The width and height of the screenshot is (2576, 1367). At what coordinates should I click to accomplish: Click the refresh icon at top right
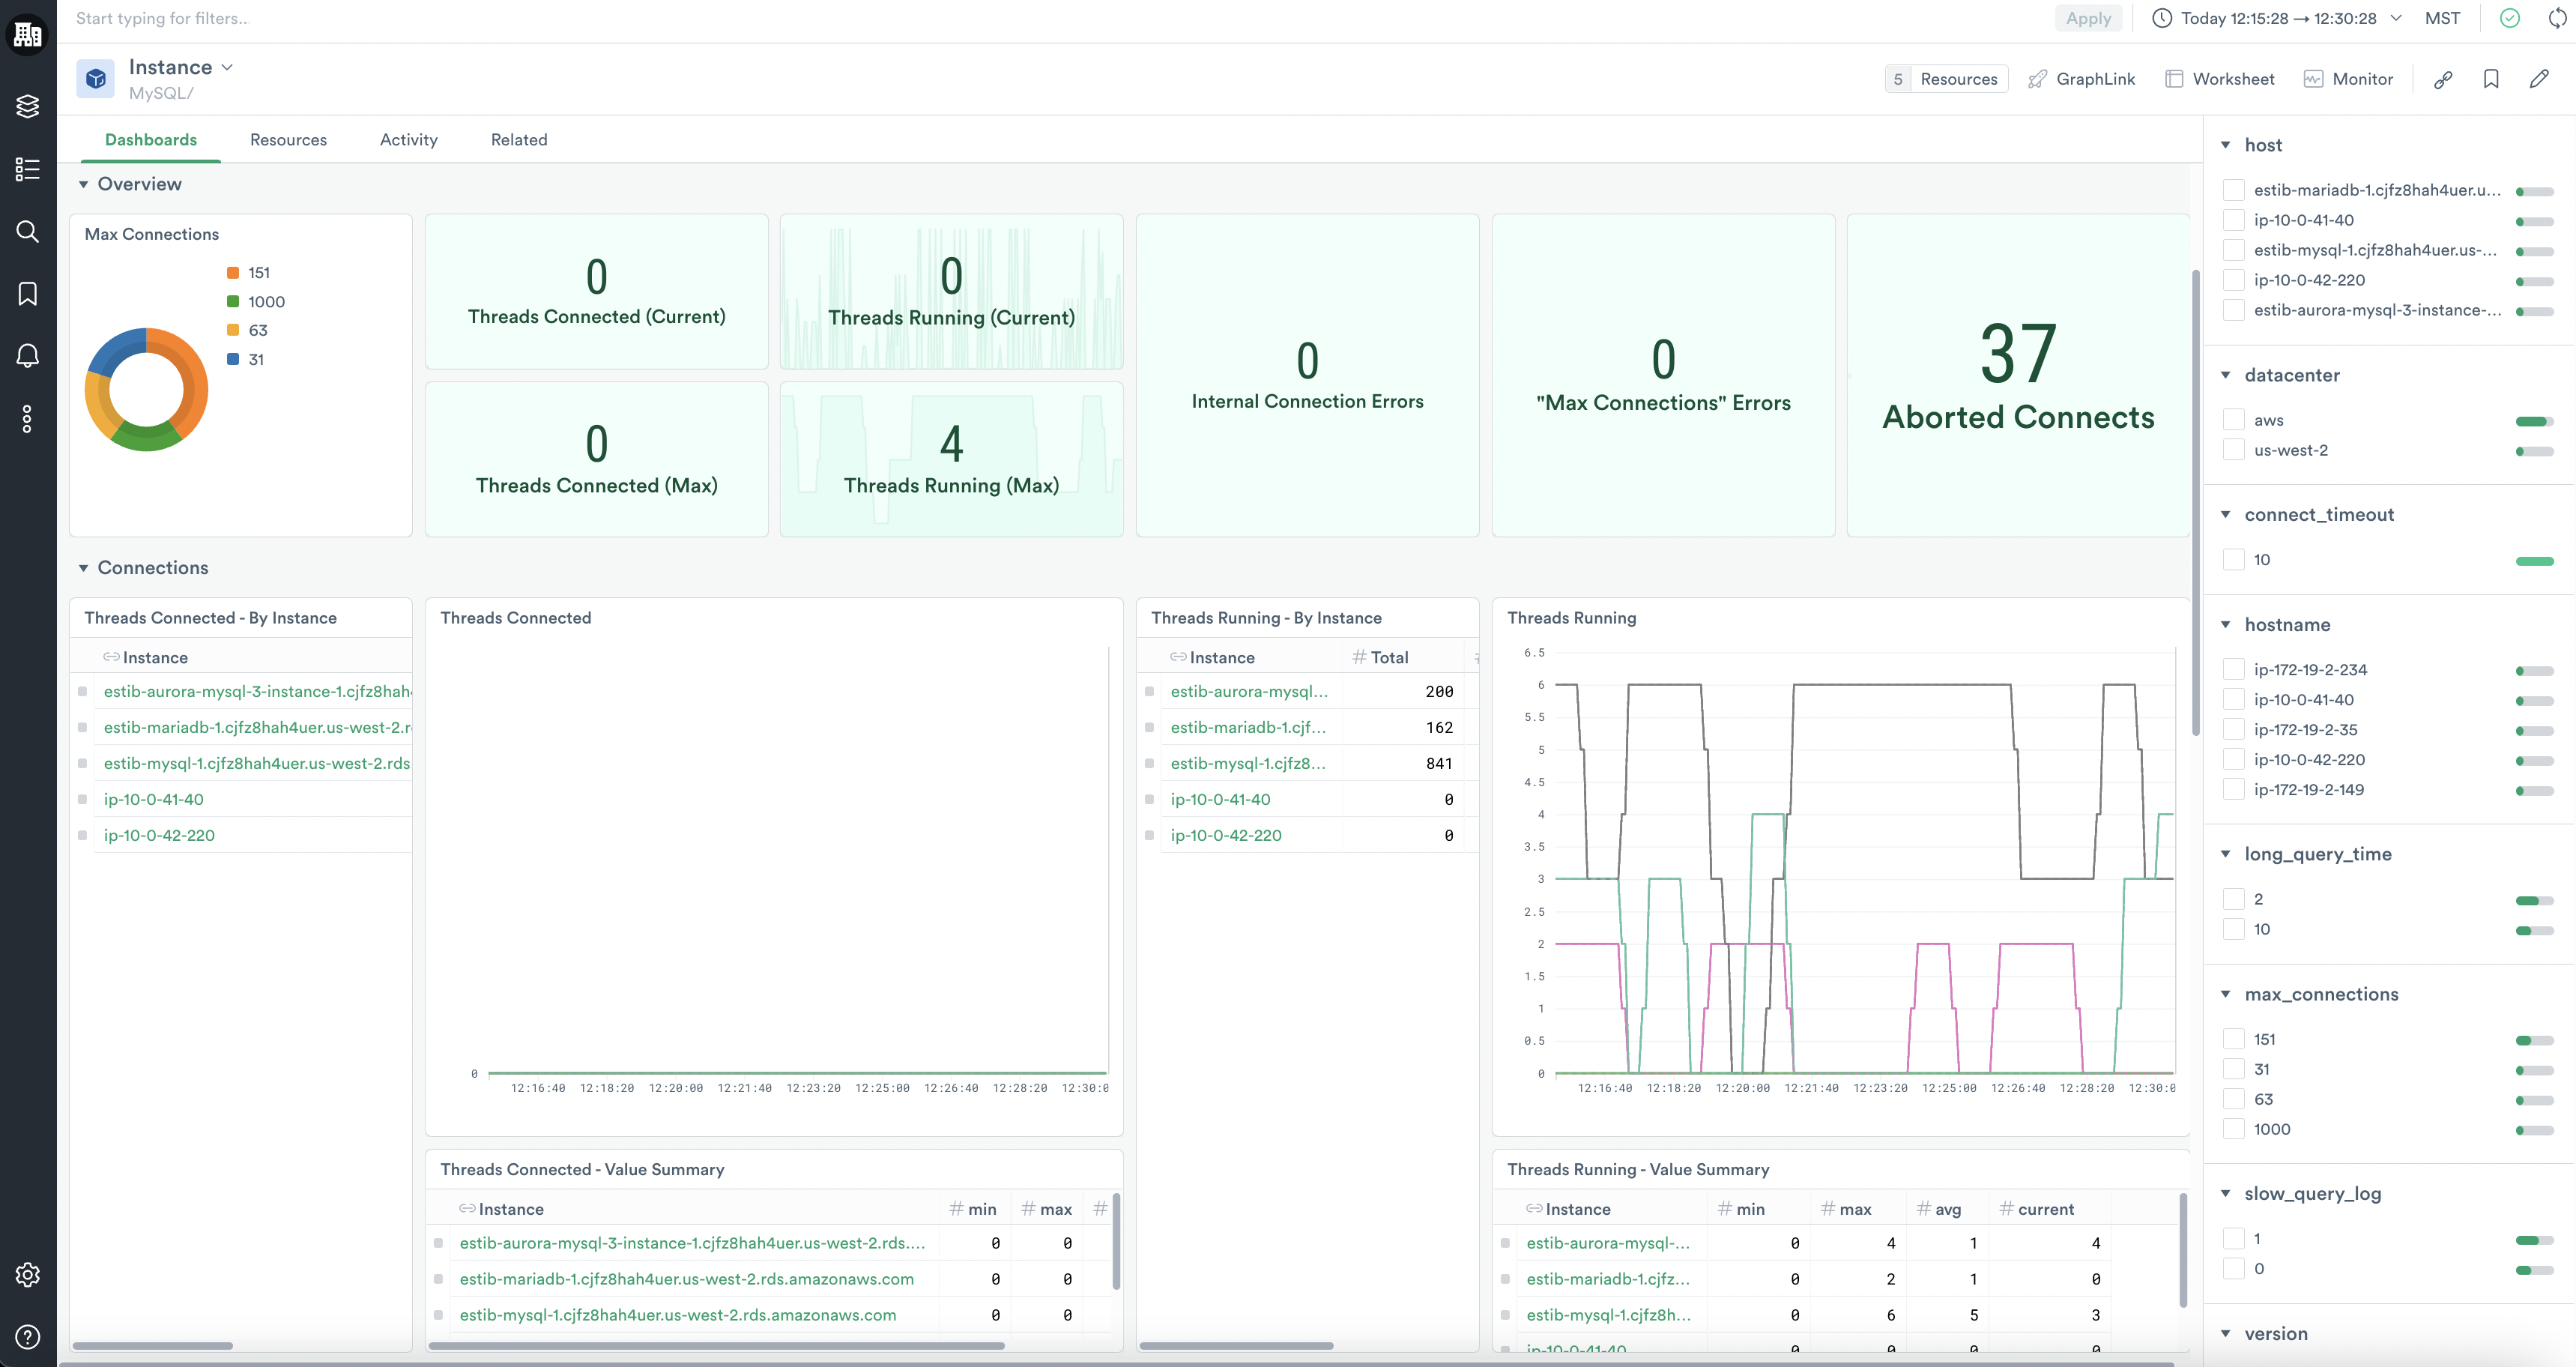point(2557,18)
